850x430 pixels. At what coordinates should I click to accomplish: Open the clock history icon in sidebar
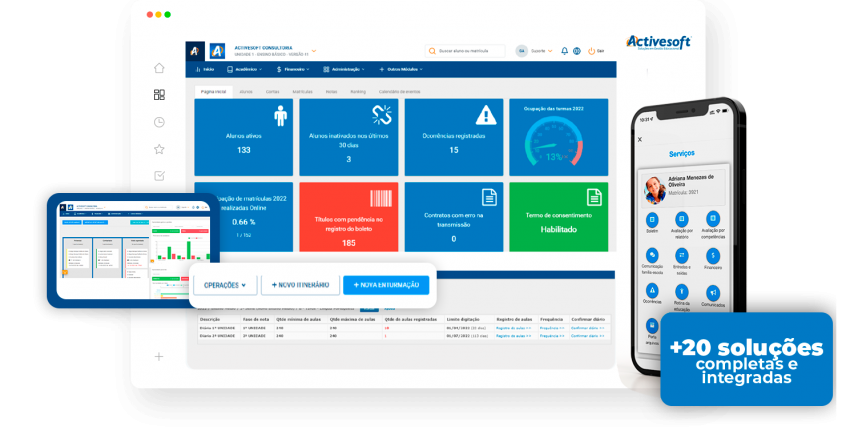159,122
